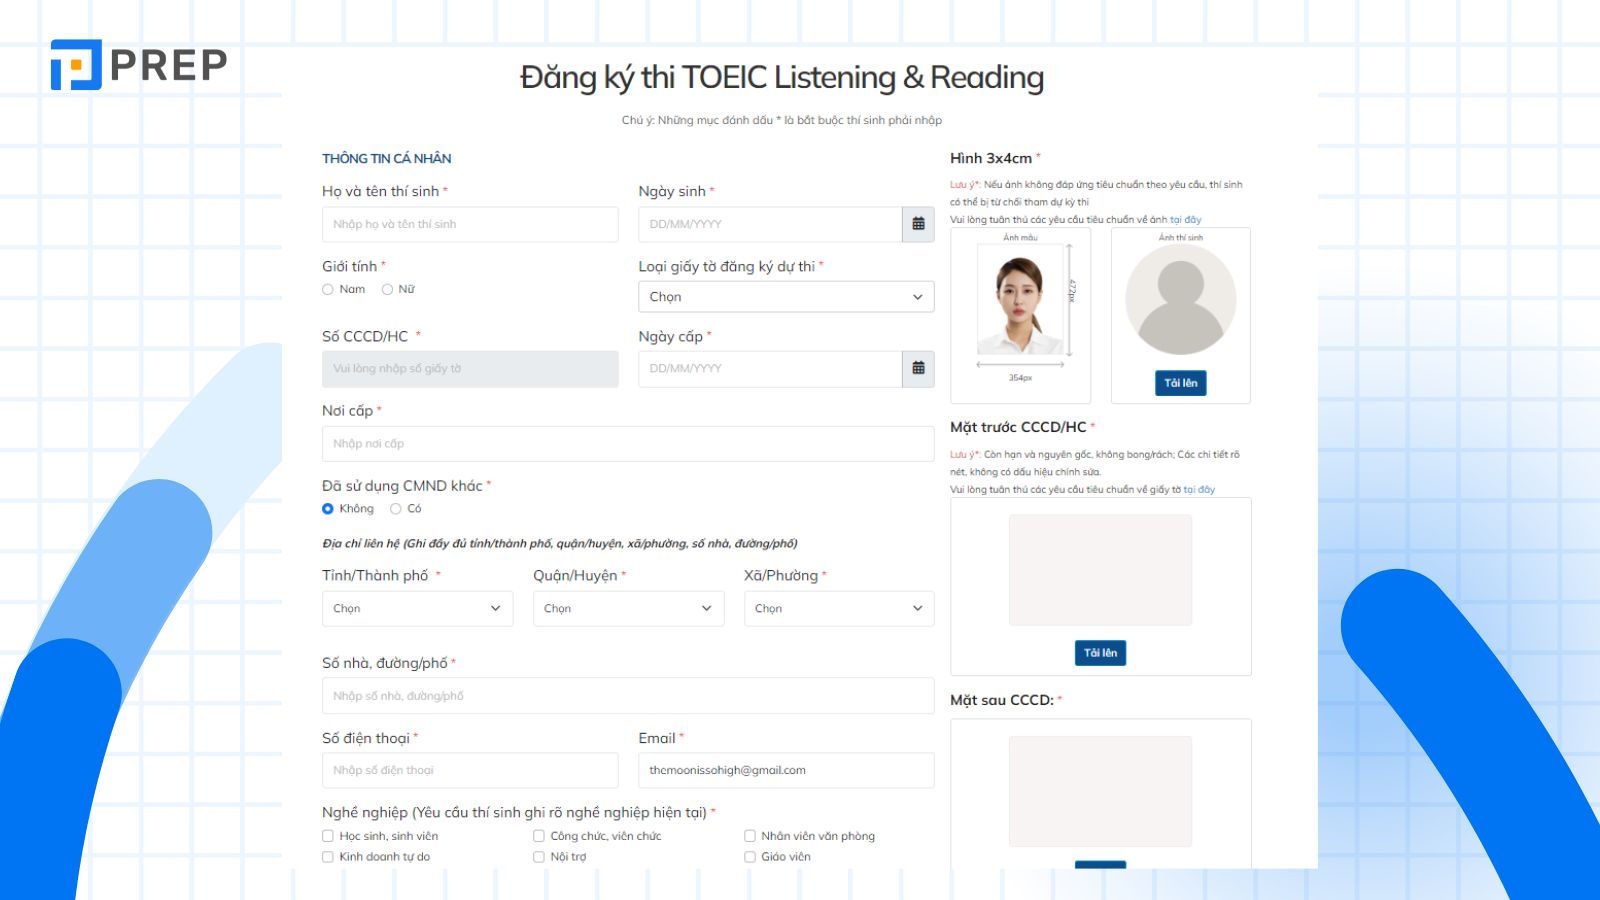
Task: Focus the Số điện thoại input field
Action: click(x=470, y=770)
